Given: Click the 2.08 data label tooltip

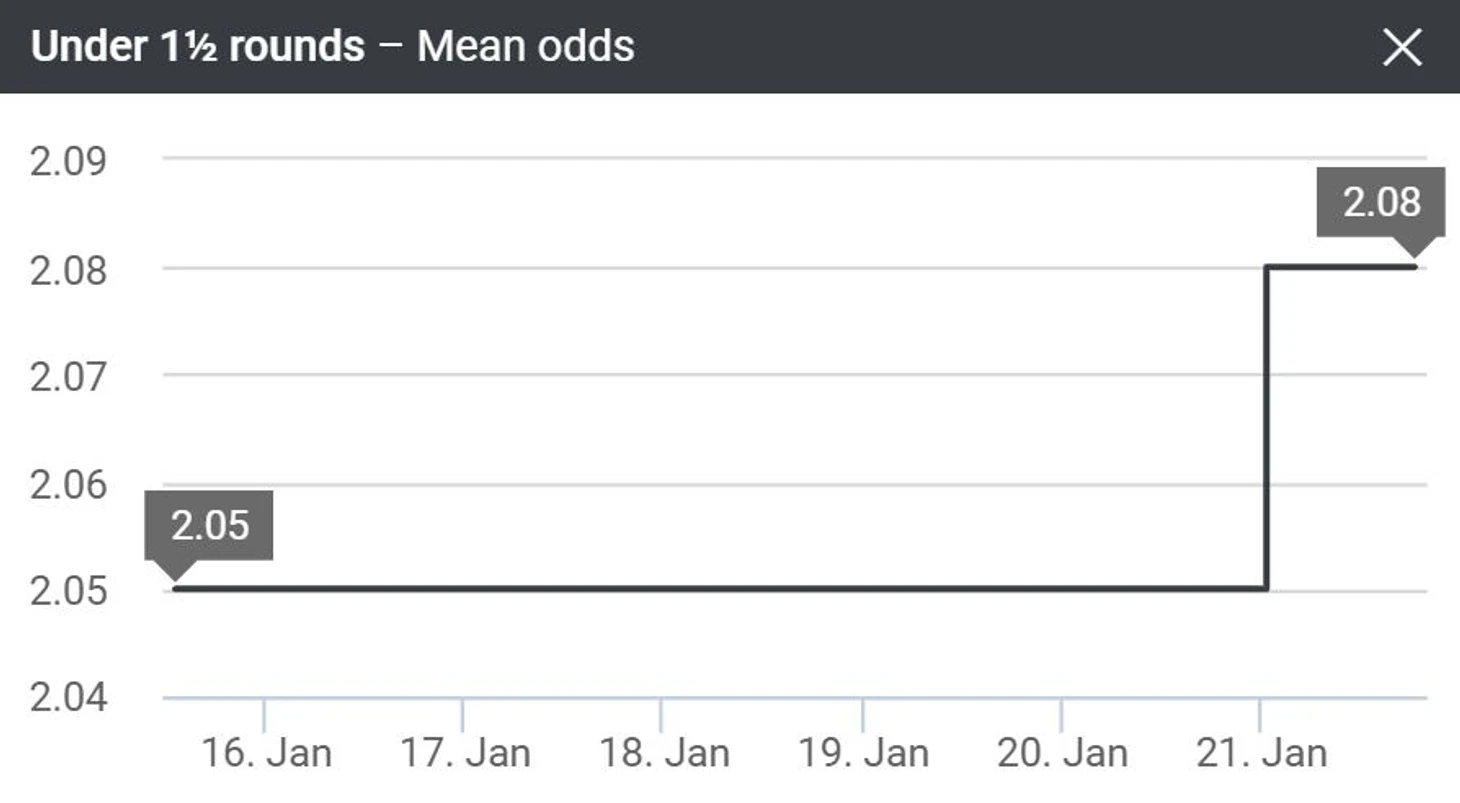Looking at the screenshot, I should click(1381, 203).
